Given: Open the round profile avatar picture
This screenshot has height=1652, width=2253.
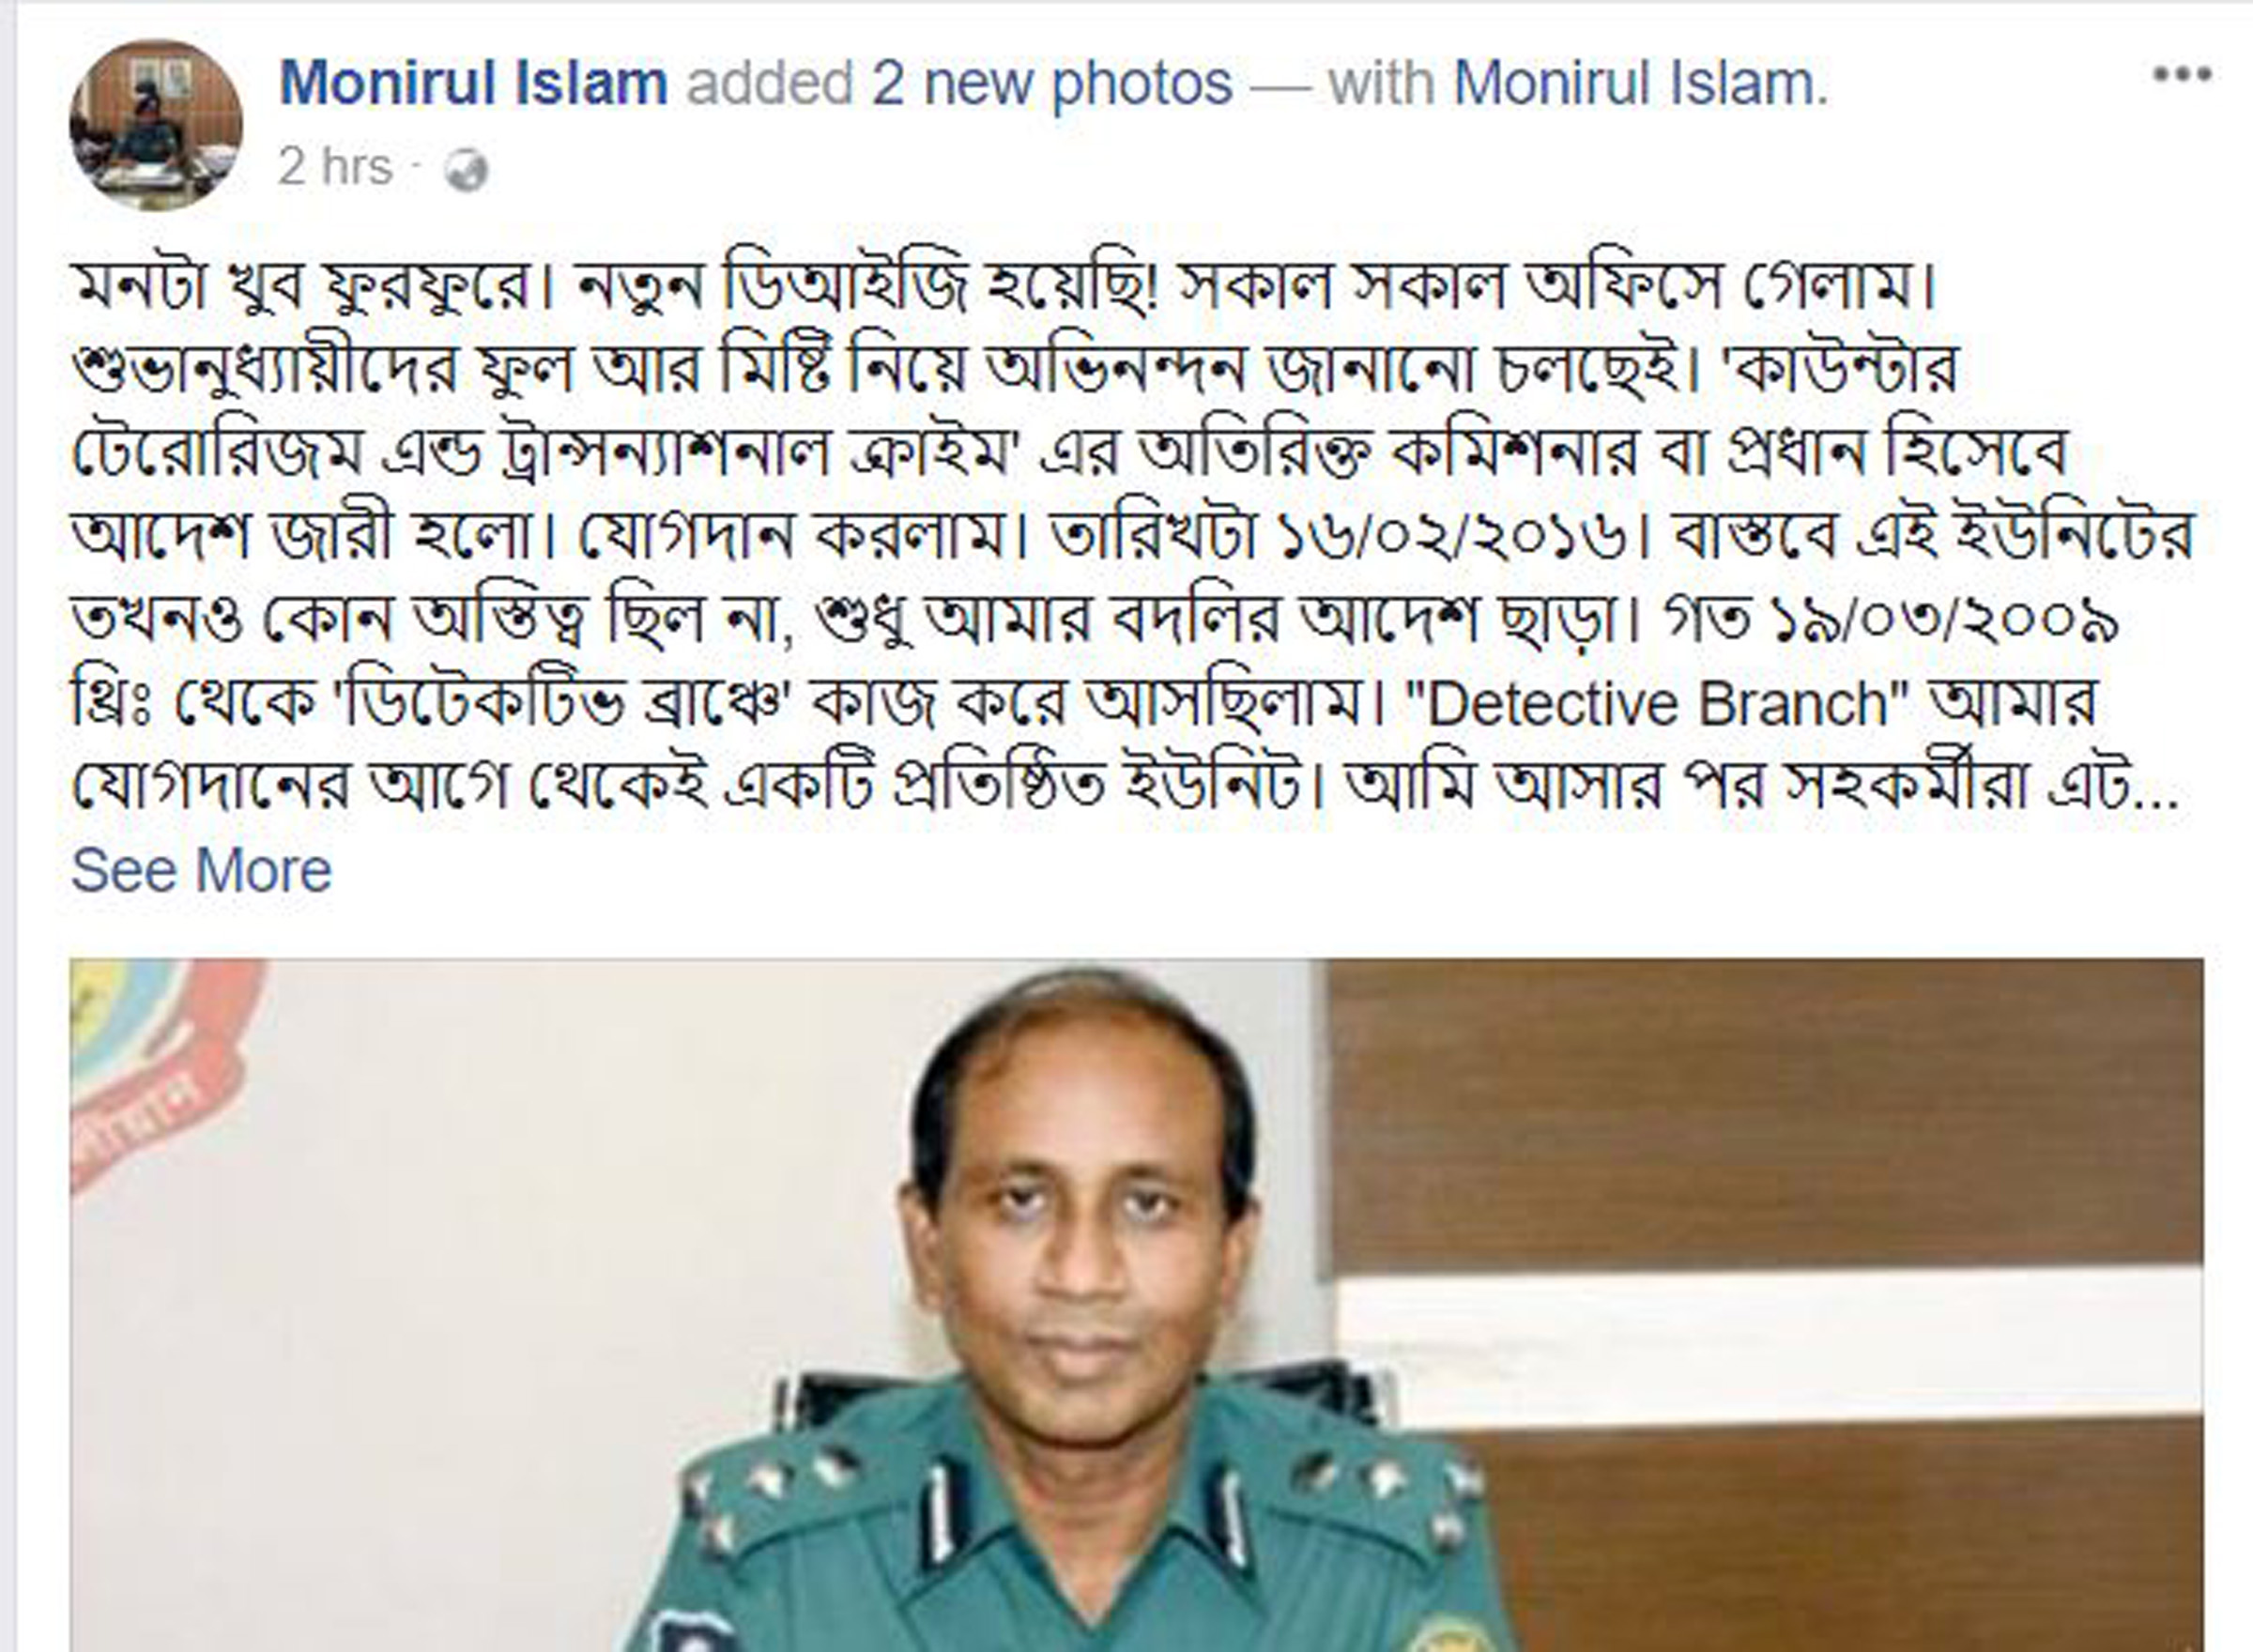Looking at the screenshot, I should point(156,125).
